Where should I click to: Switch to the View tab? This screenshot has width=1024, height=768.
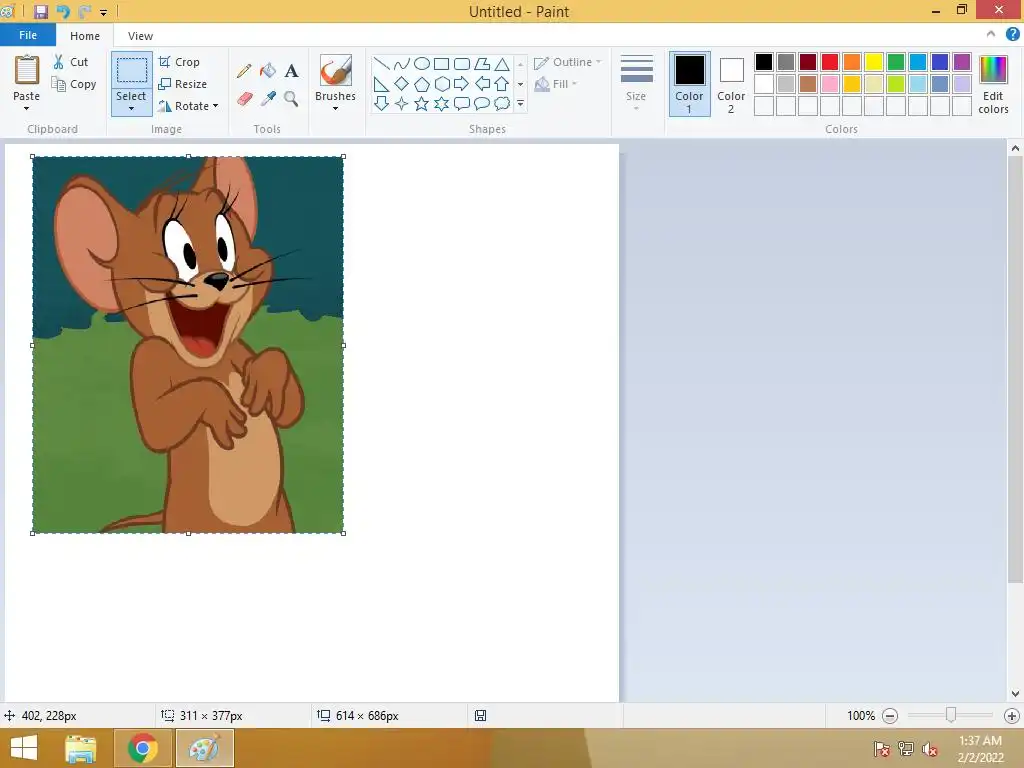coord(140,36)
